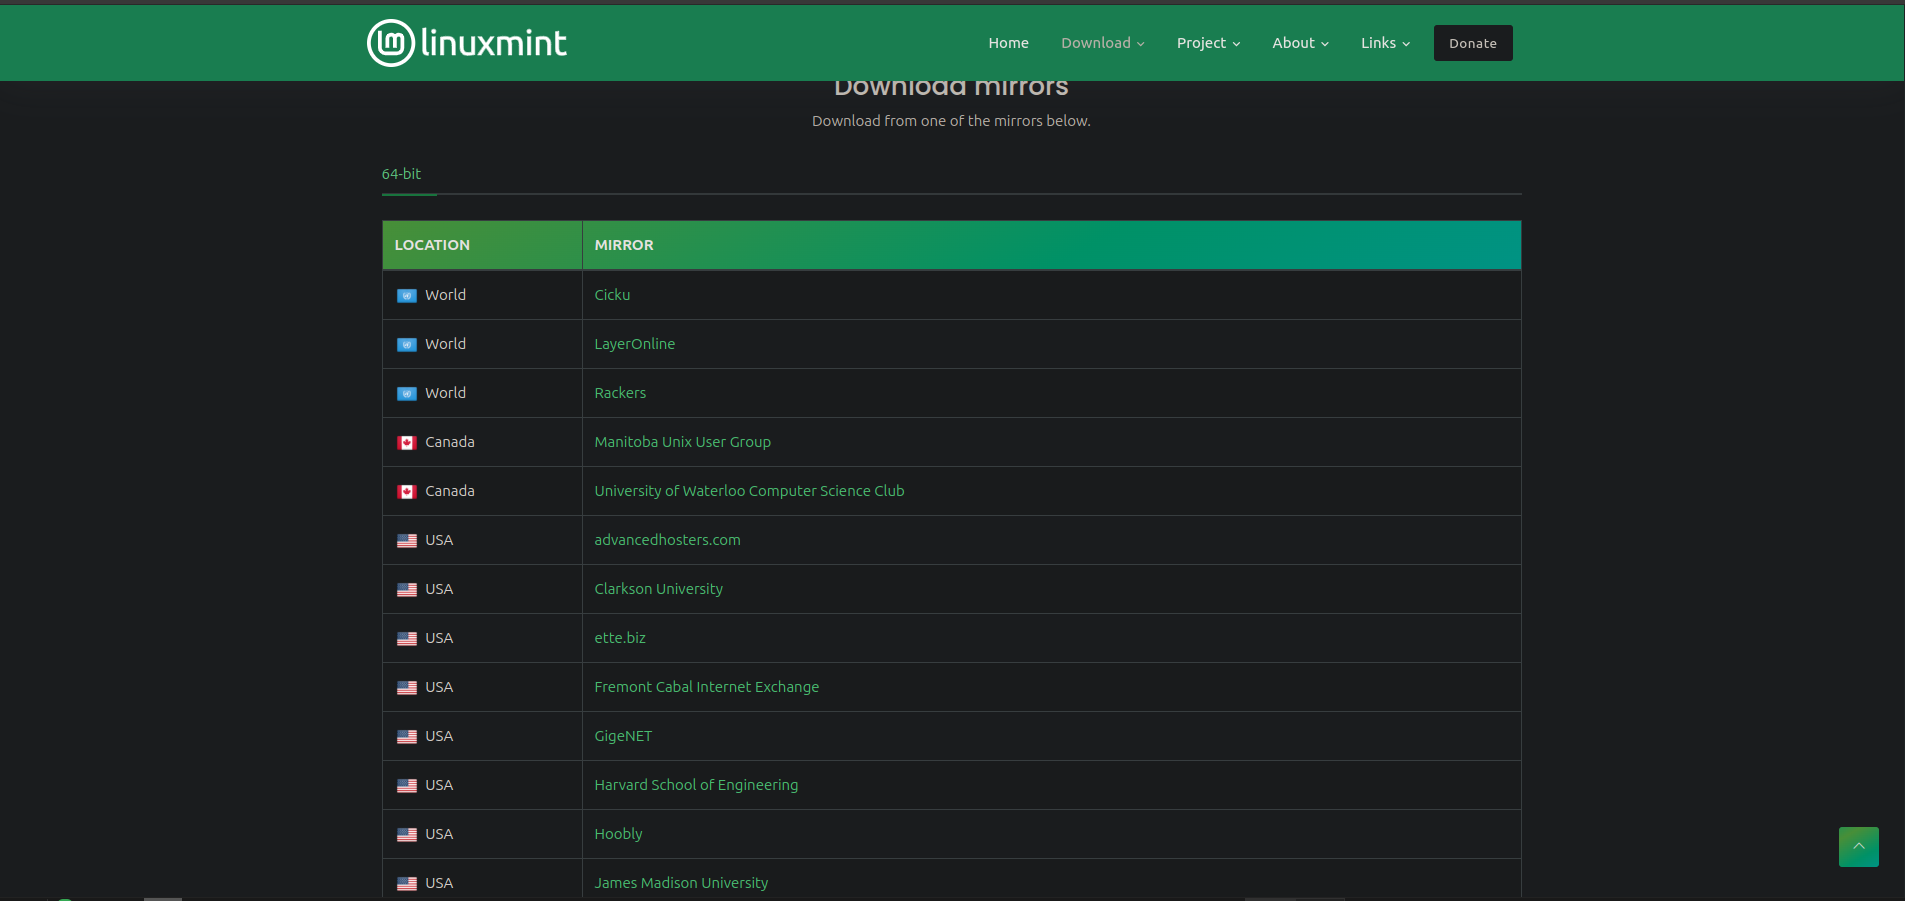Viewport: 1905px width, 901px height.
Task: Click 'USA' text in the GigeNET row
Action: tap(439, 736)
